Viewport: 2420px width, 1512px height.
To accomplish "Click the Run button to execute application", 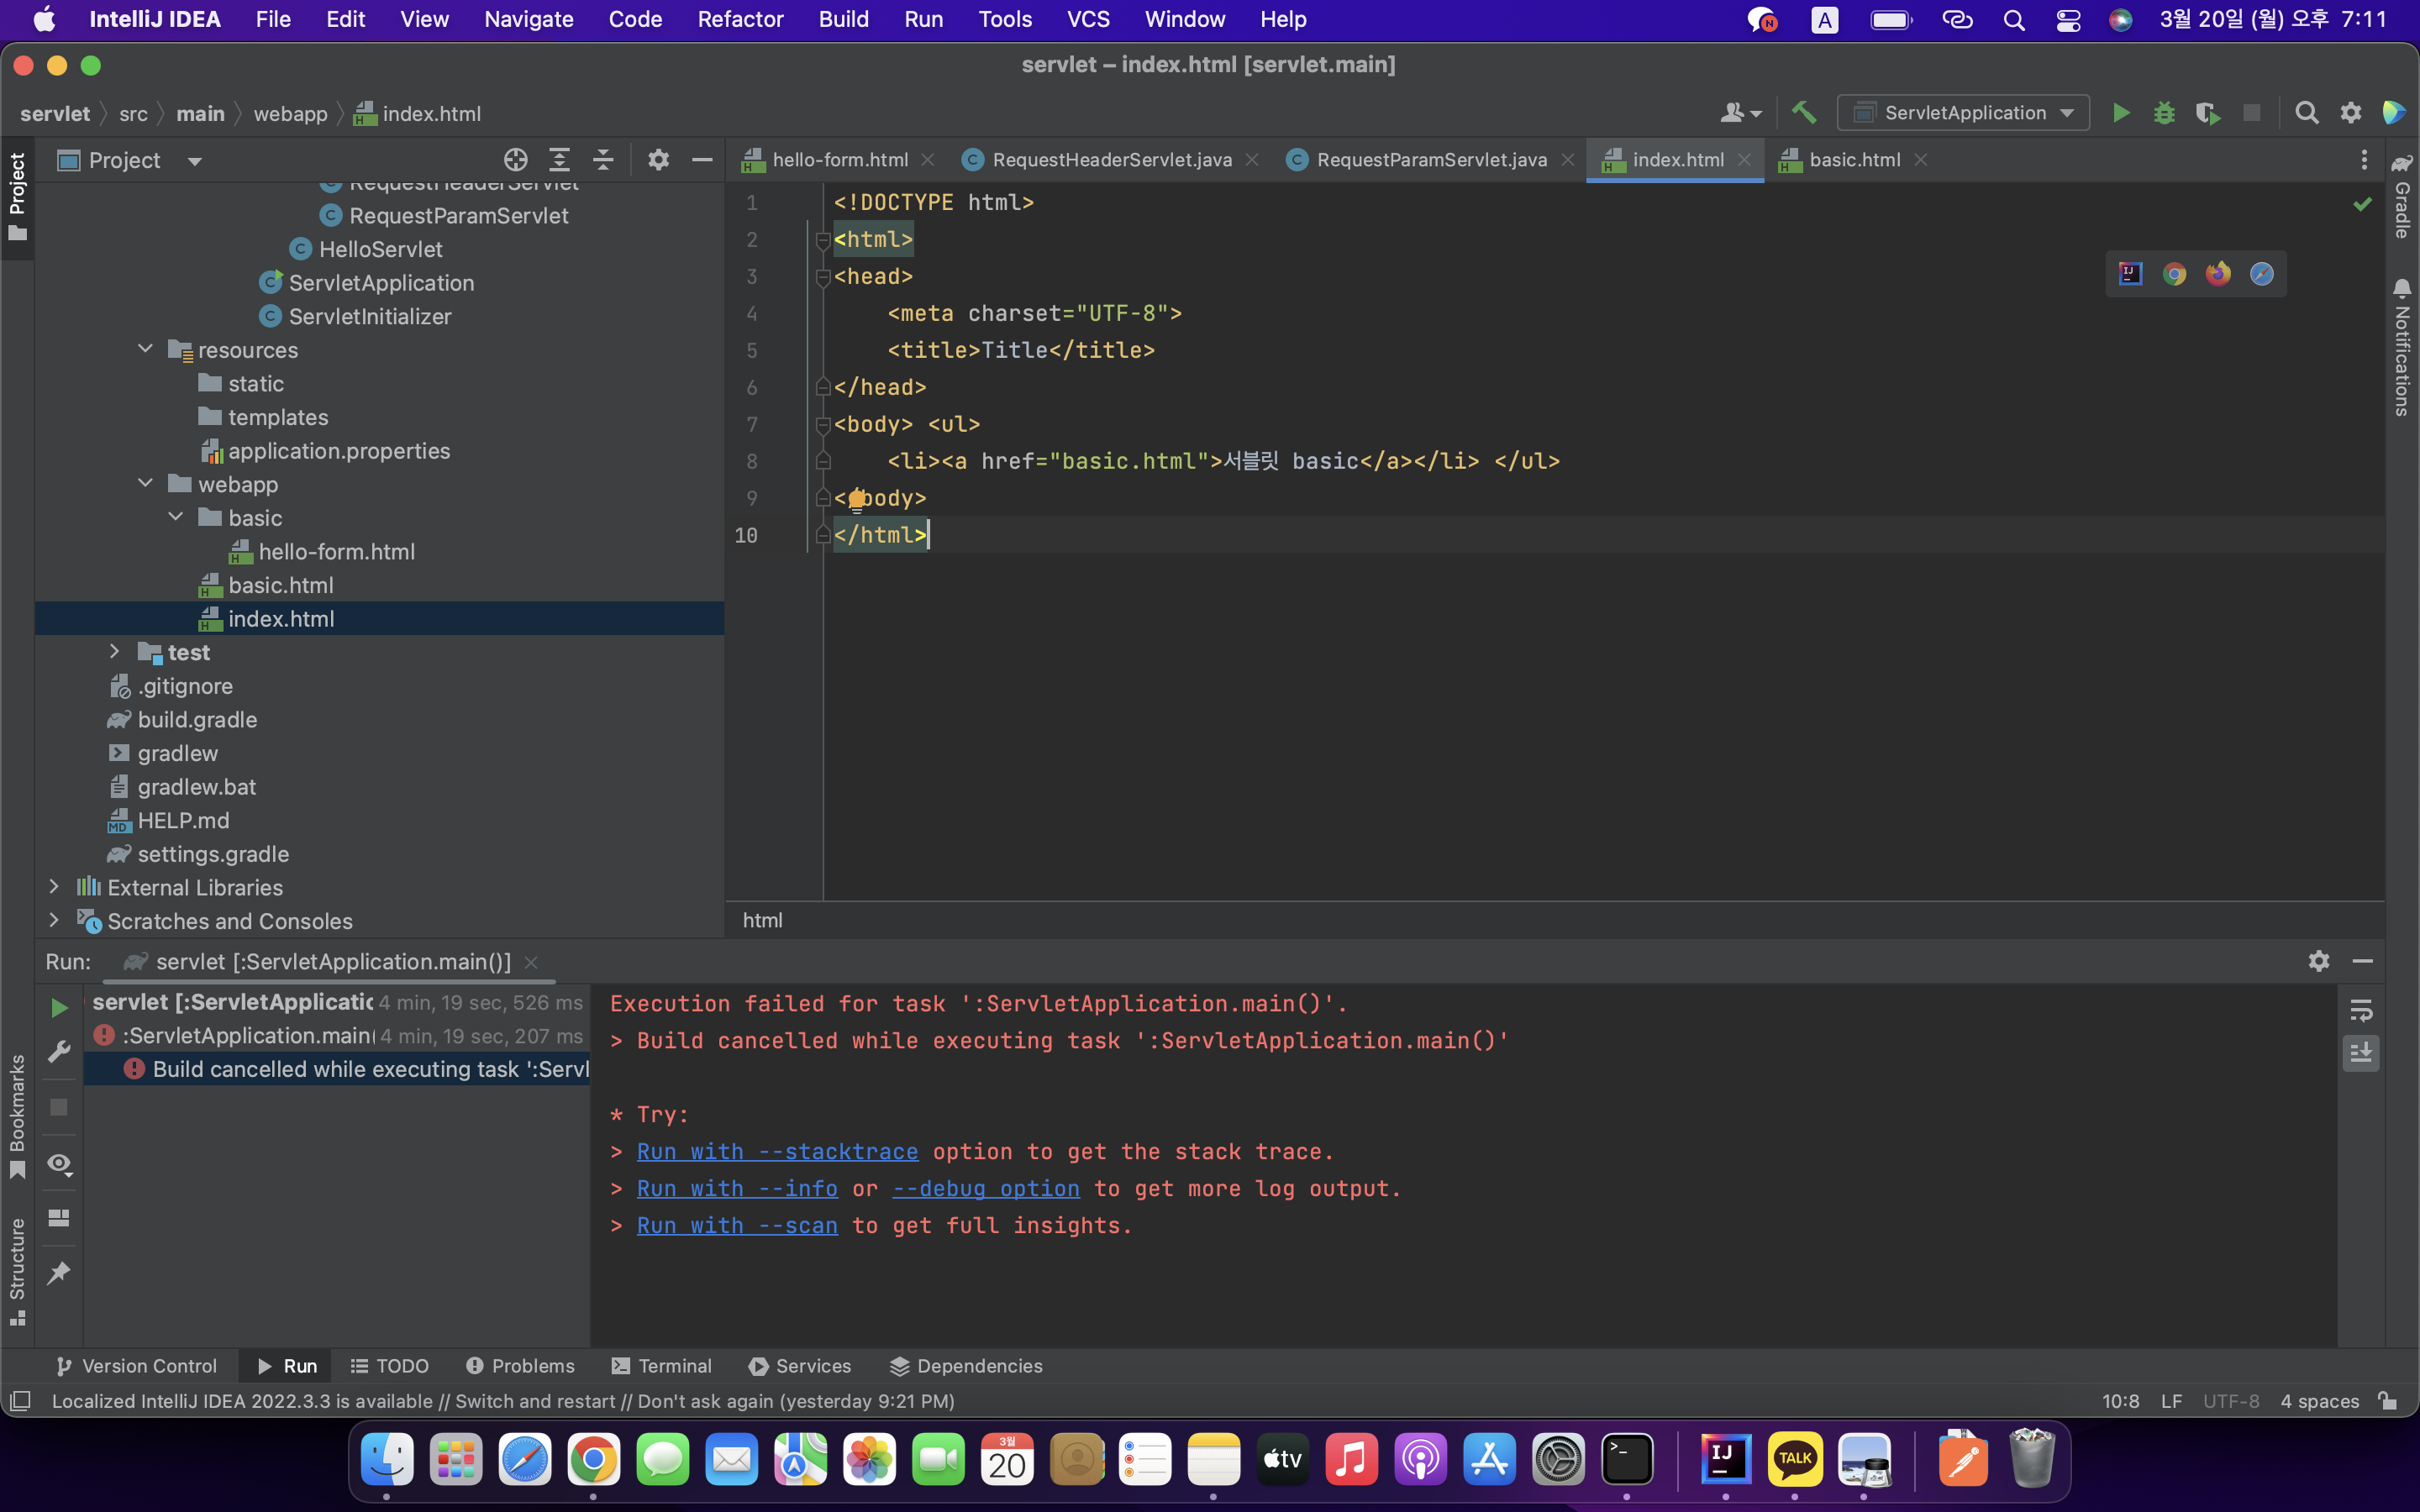I will 2118,112.
